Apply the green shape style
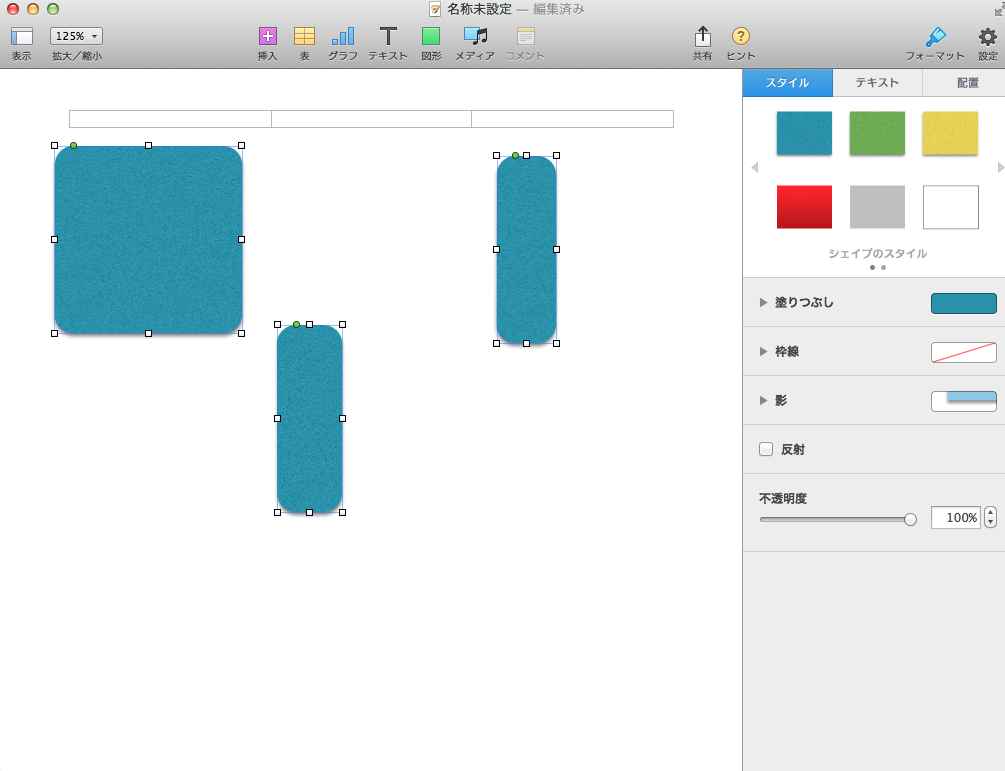 877,133
